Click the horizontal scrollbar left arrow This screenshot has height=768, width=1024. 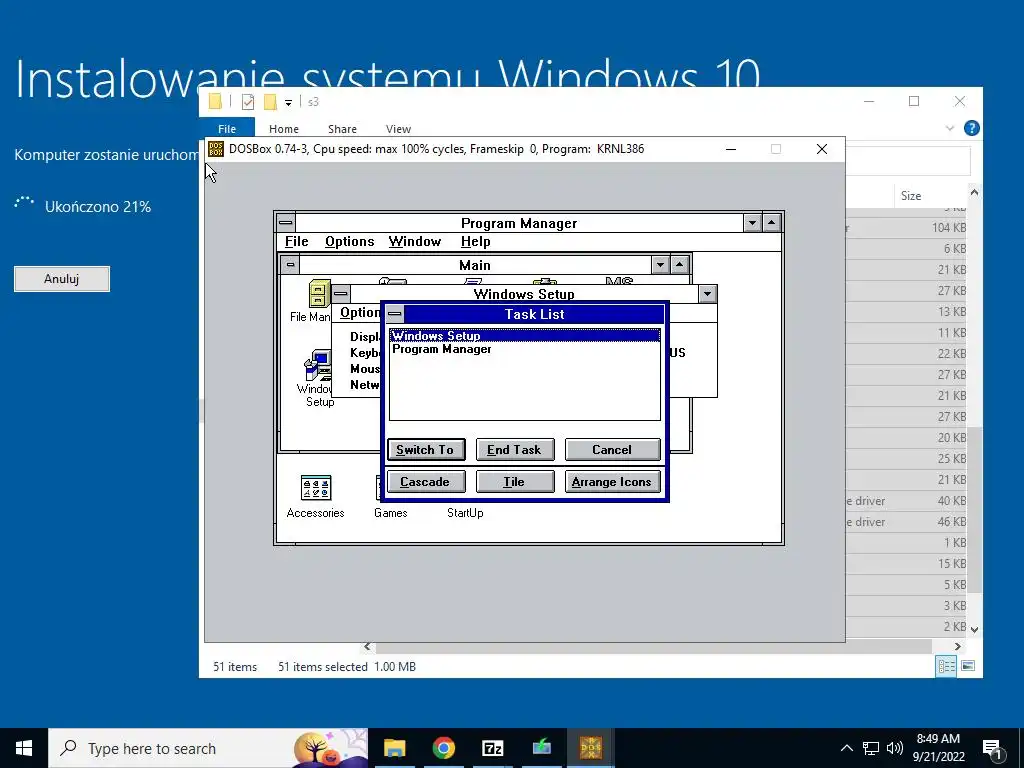[x=367, y=646]
